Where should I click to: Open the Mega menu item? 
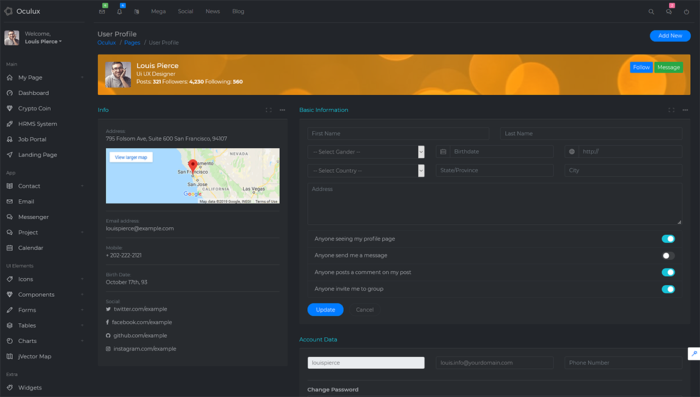tap(158, 12)
